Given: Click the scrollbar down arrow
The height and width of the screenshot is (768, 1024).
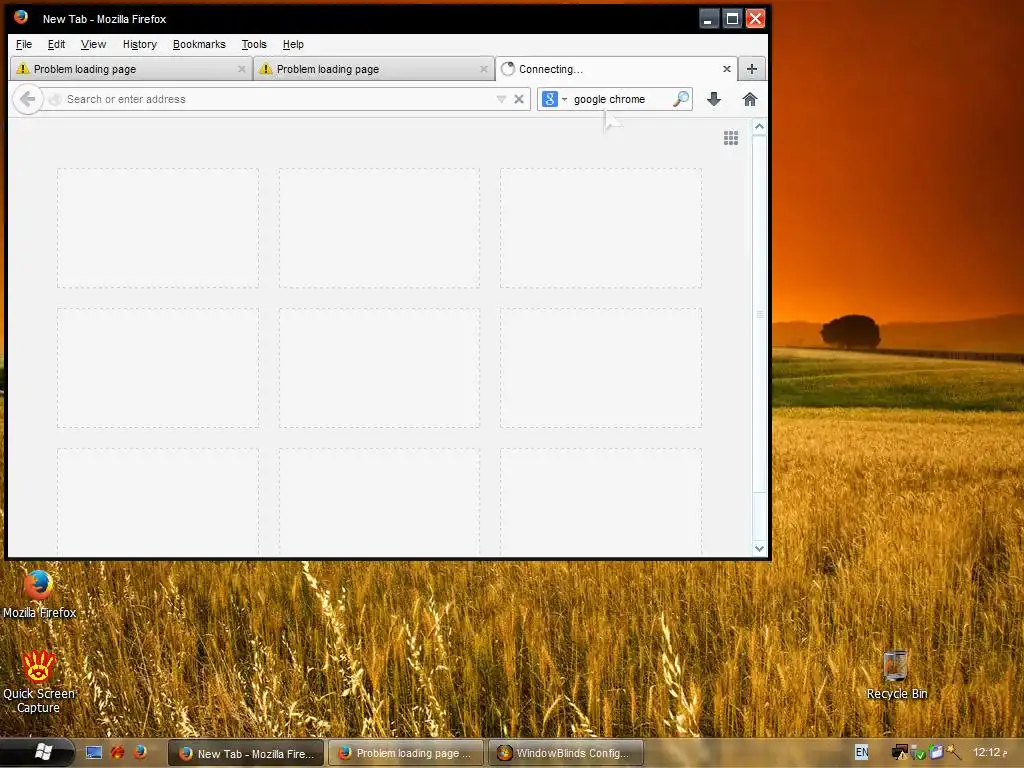Looking at the screenshot, I should point(759,549).
